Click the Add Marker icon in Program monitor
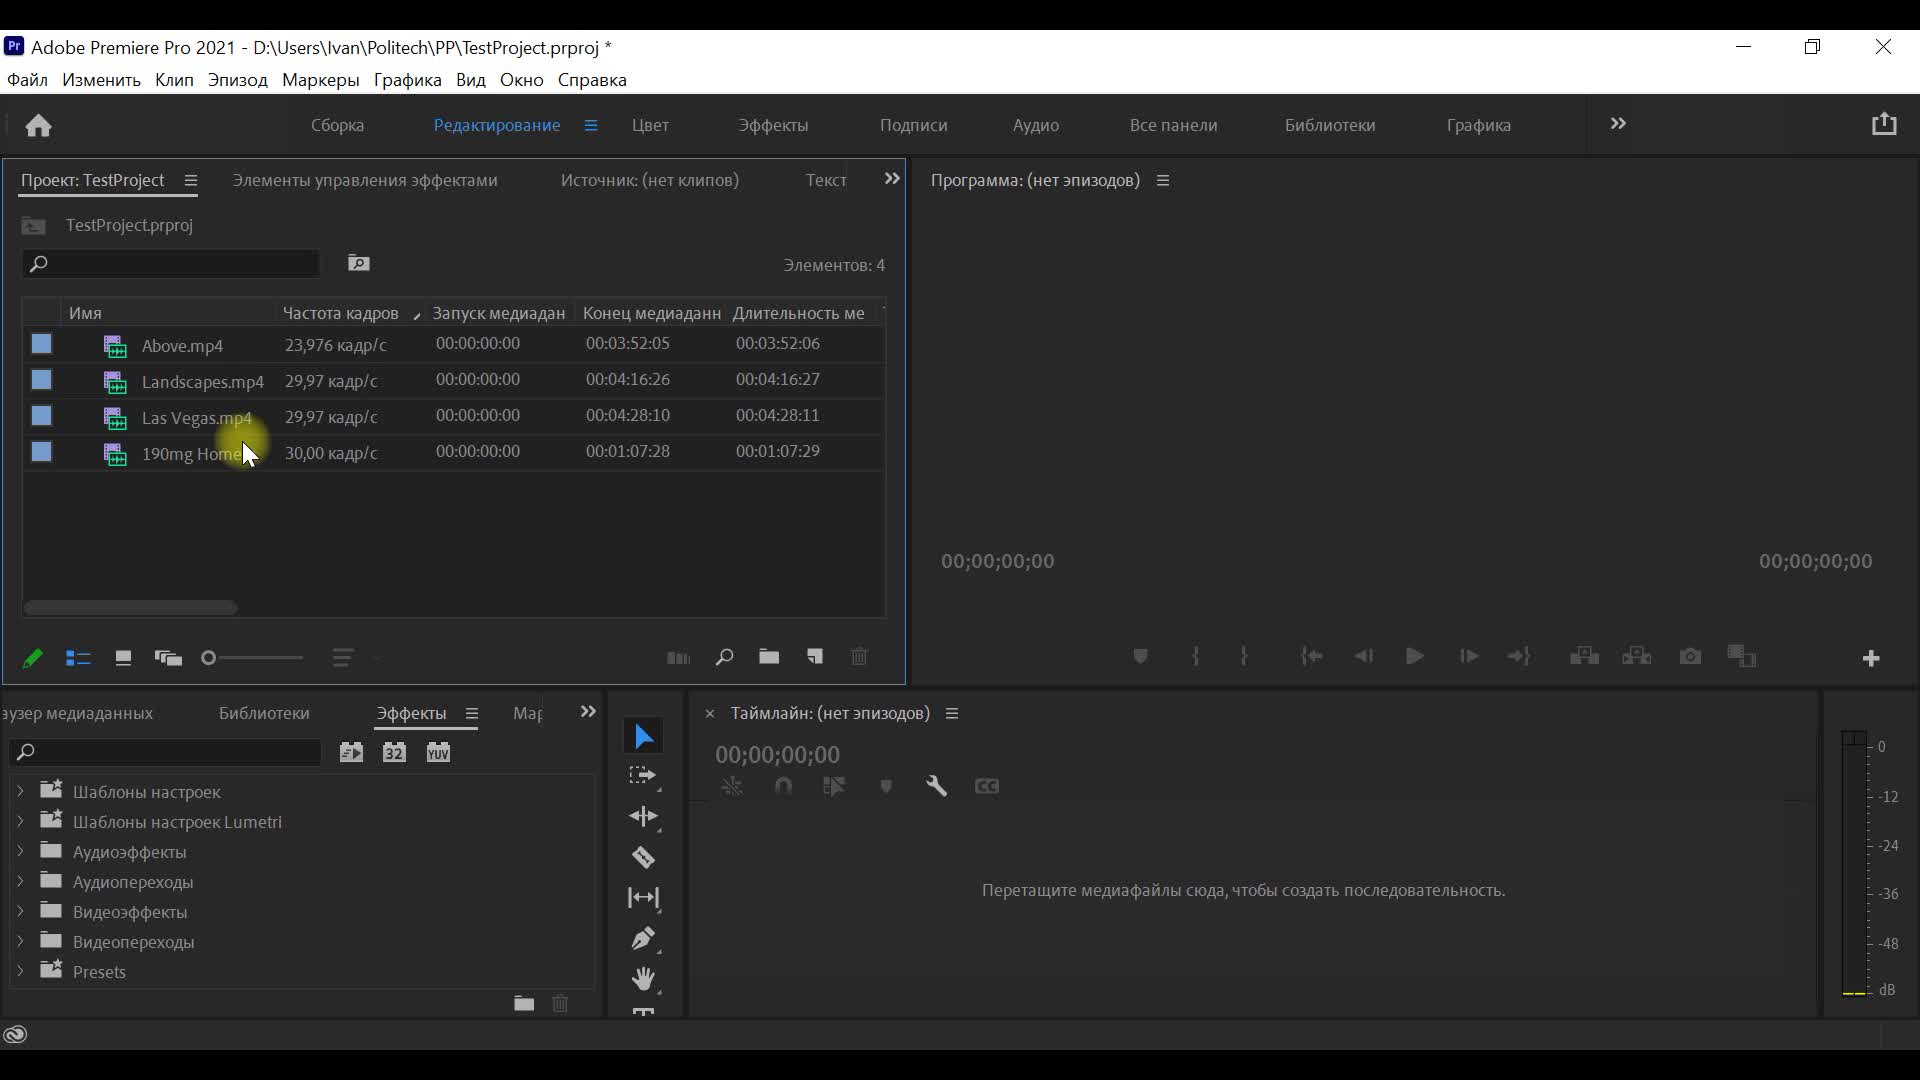 click(x=1140, y=657)
